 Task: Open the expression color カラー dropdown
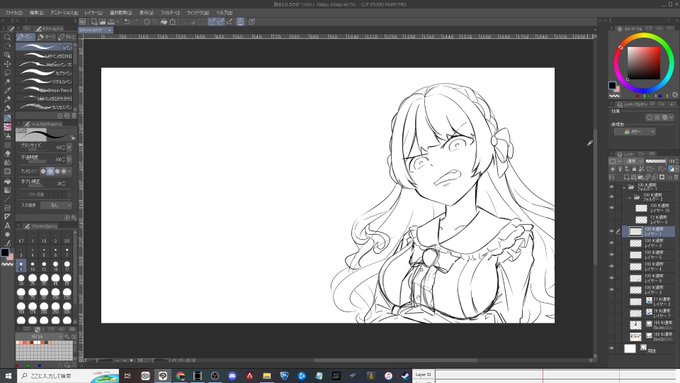[634, 132]
